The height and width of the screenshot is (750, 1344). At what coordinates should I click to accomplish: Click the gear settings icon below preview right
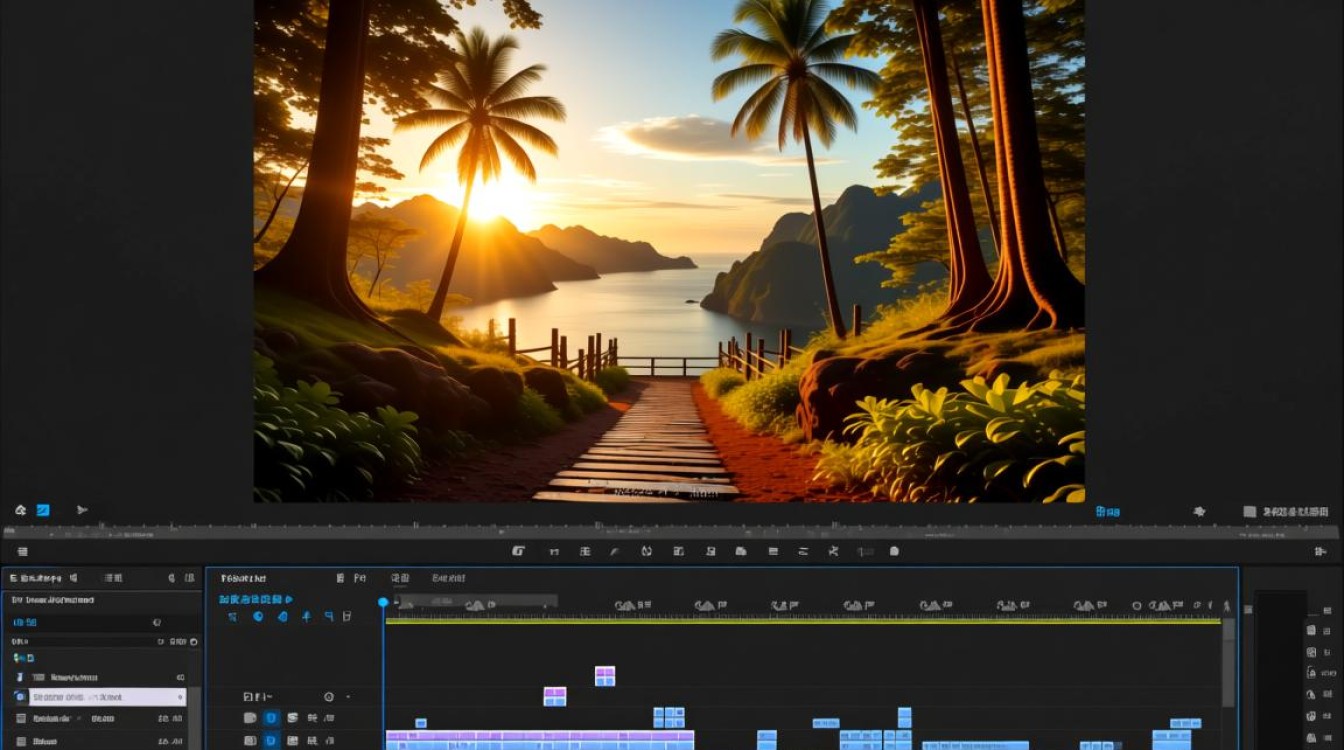1199,511
